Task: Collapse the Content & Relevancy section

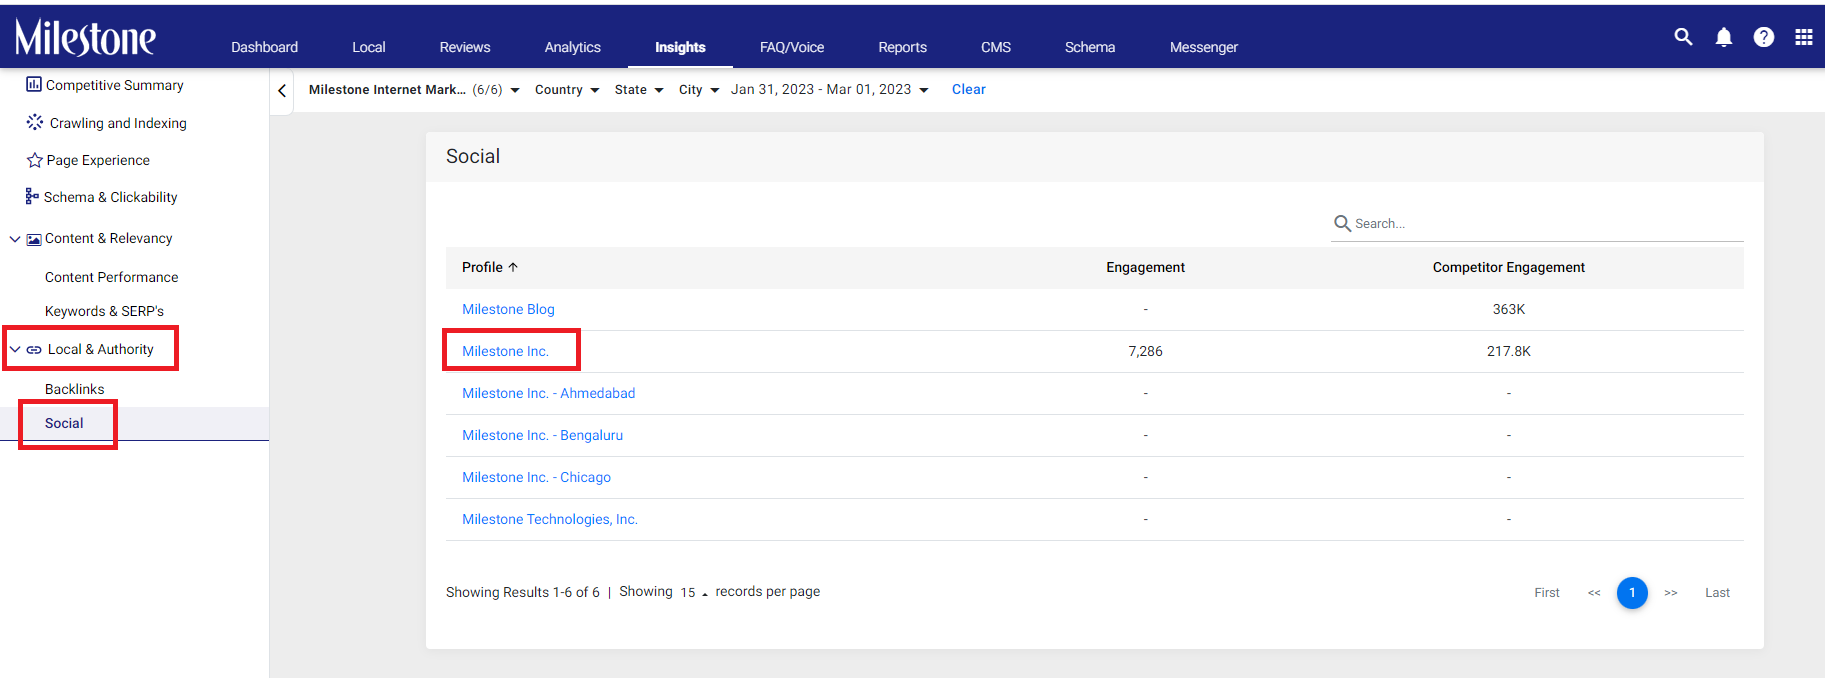Action: (15, 239)
